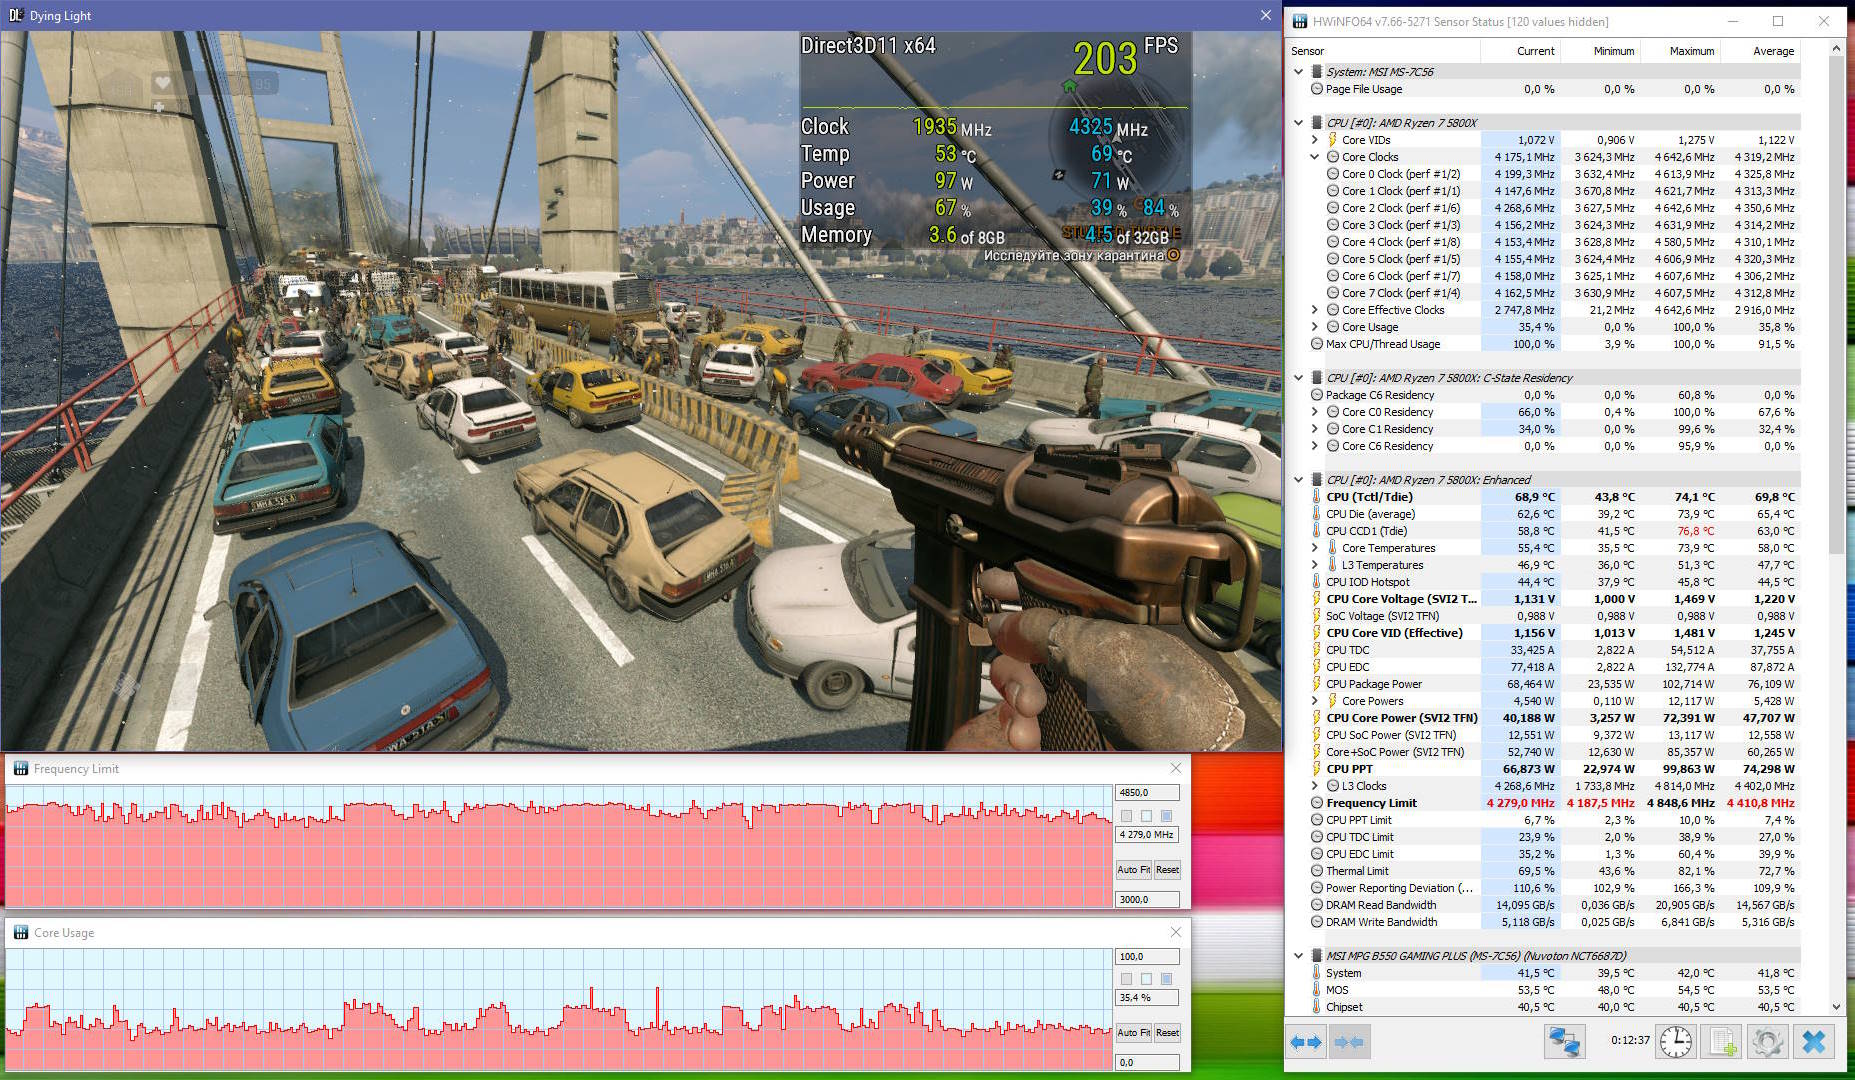Click the HWiNFO64 title bar app icon
Image resolution: width=1855 pixels, height=1080 pixels.
[1299, 21]
